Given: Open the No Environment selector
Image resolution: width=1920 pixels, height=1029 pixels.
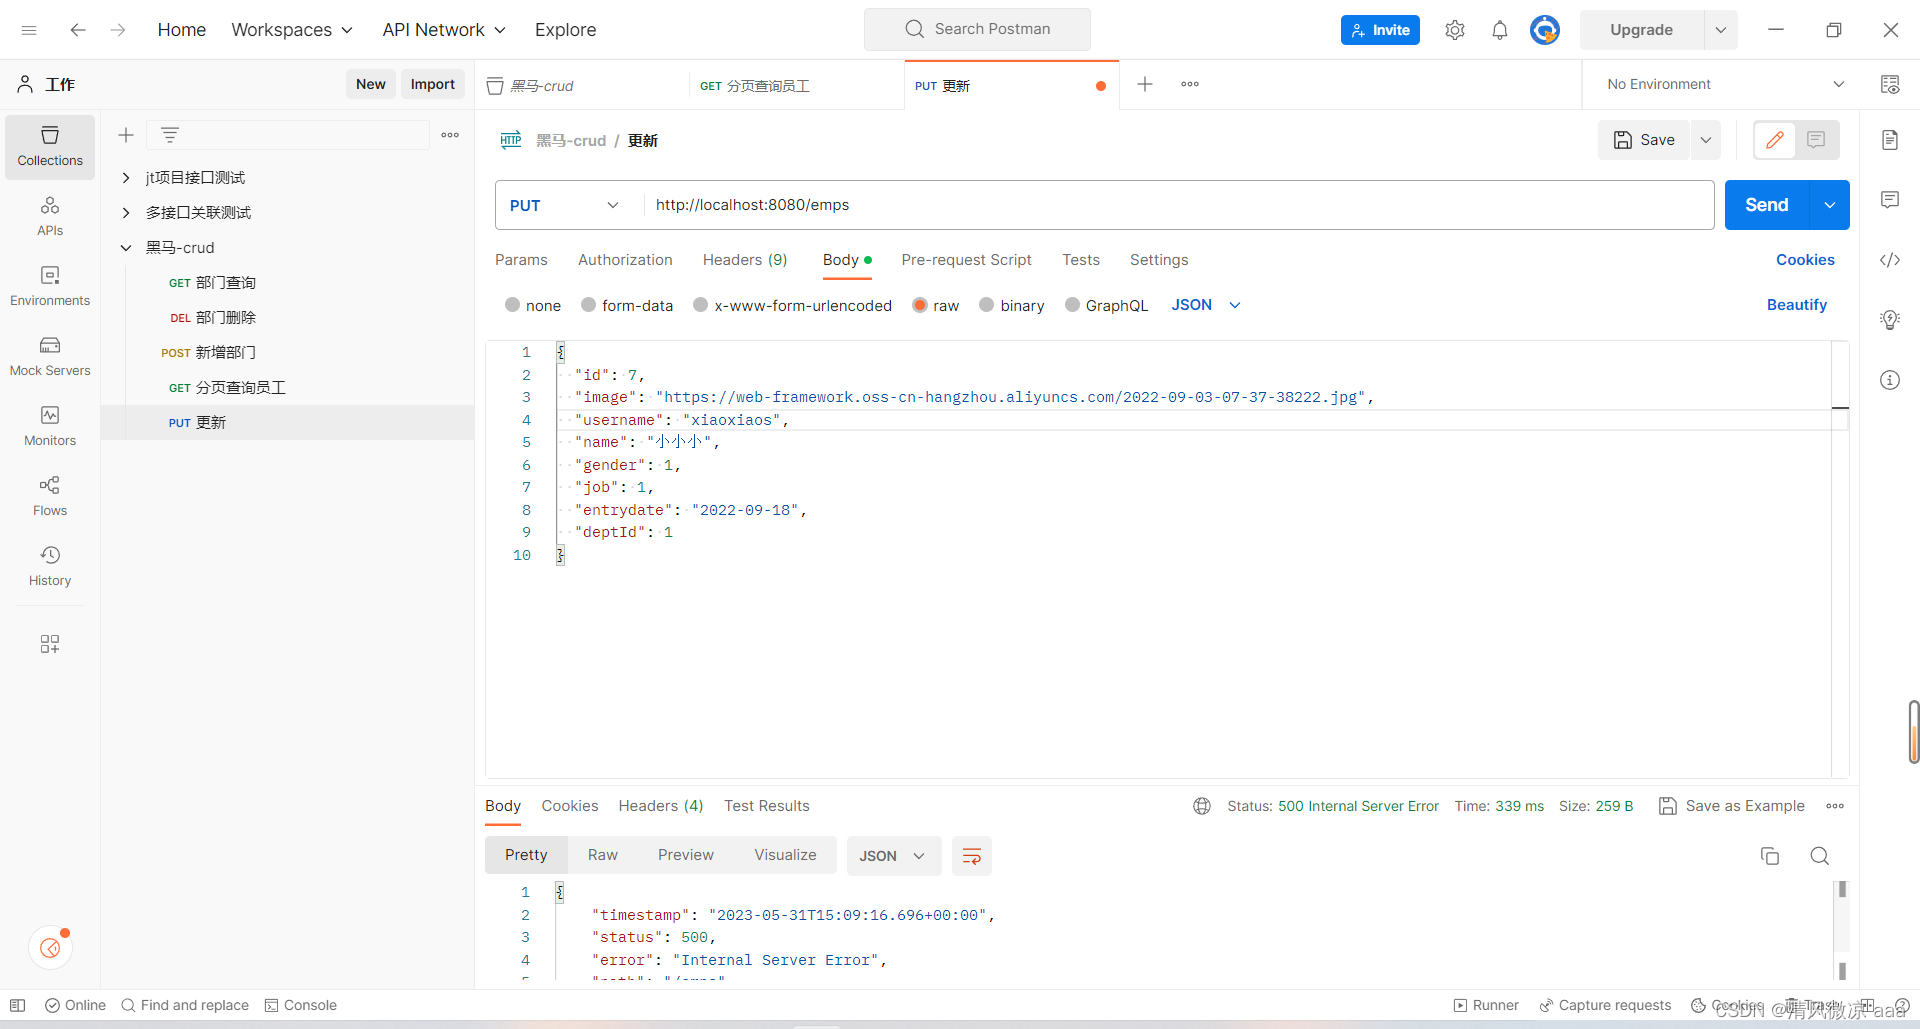Looking at the screenshot, I should point(1726,84).
